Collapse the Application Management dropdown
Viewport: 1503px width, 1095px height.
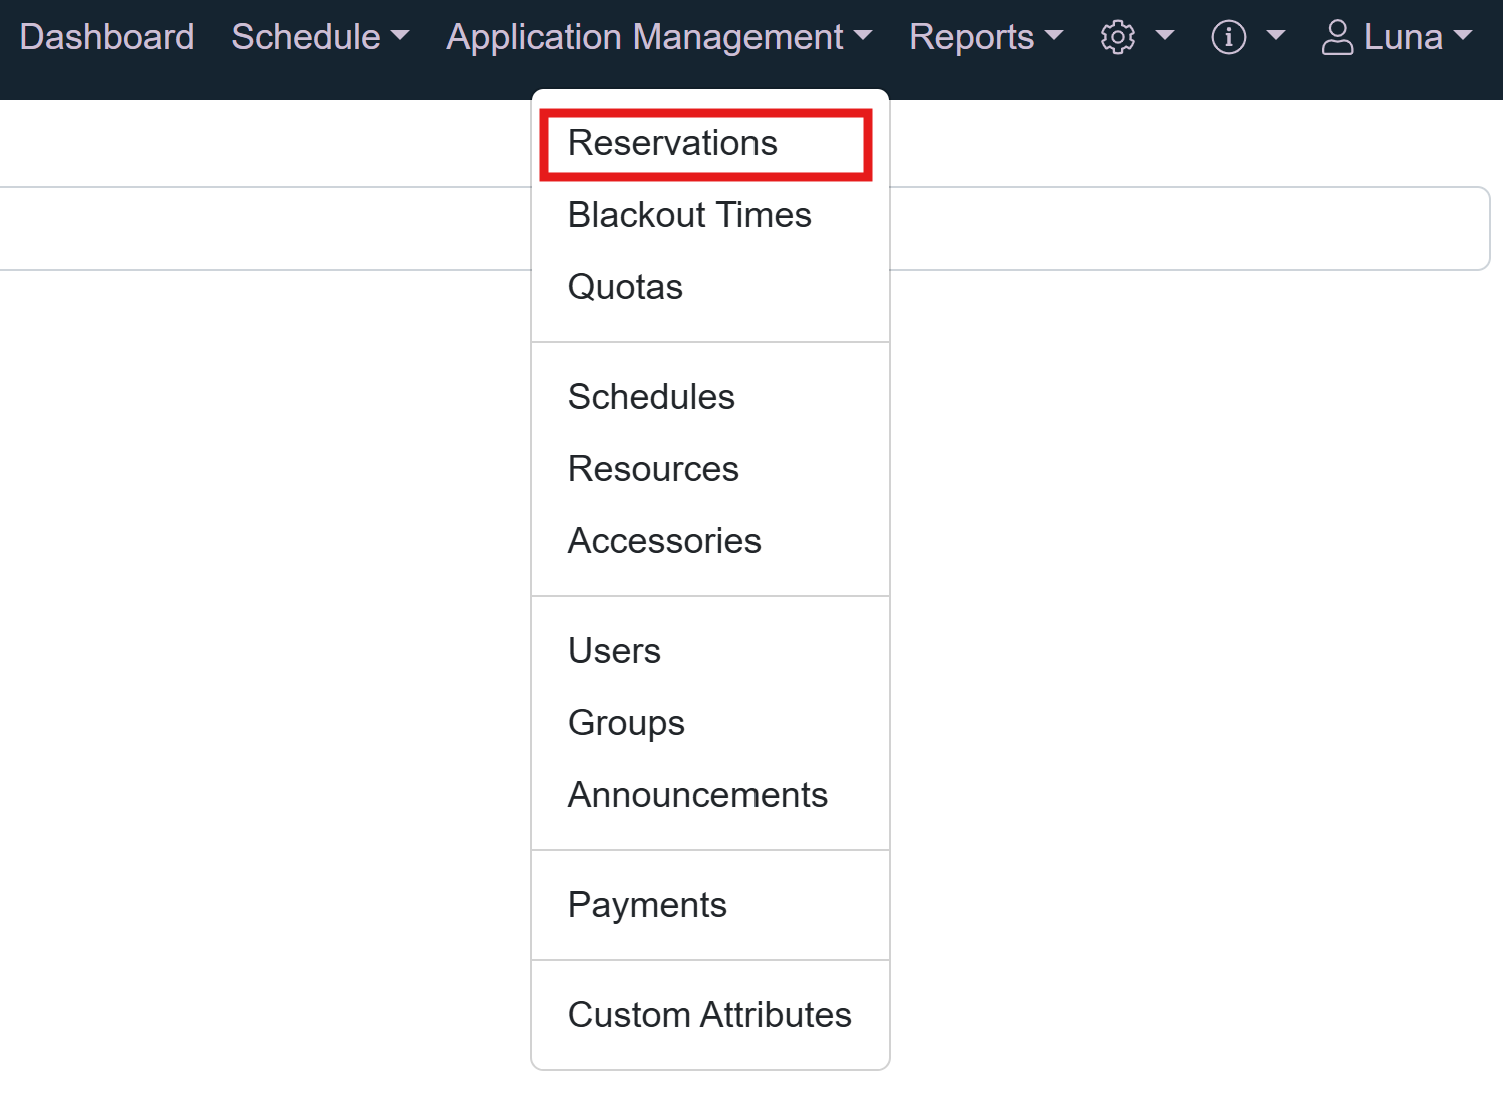[659, 37]
